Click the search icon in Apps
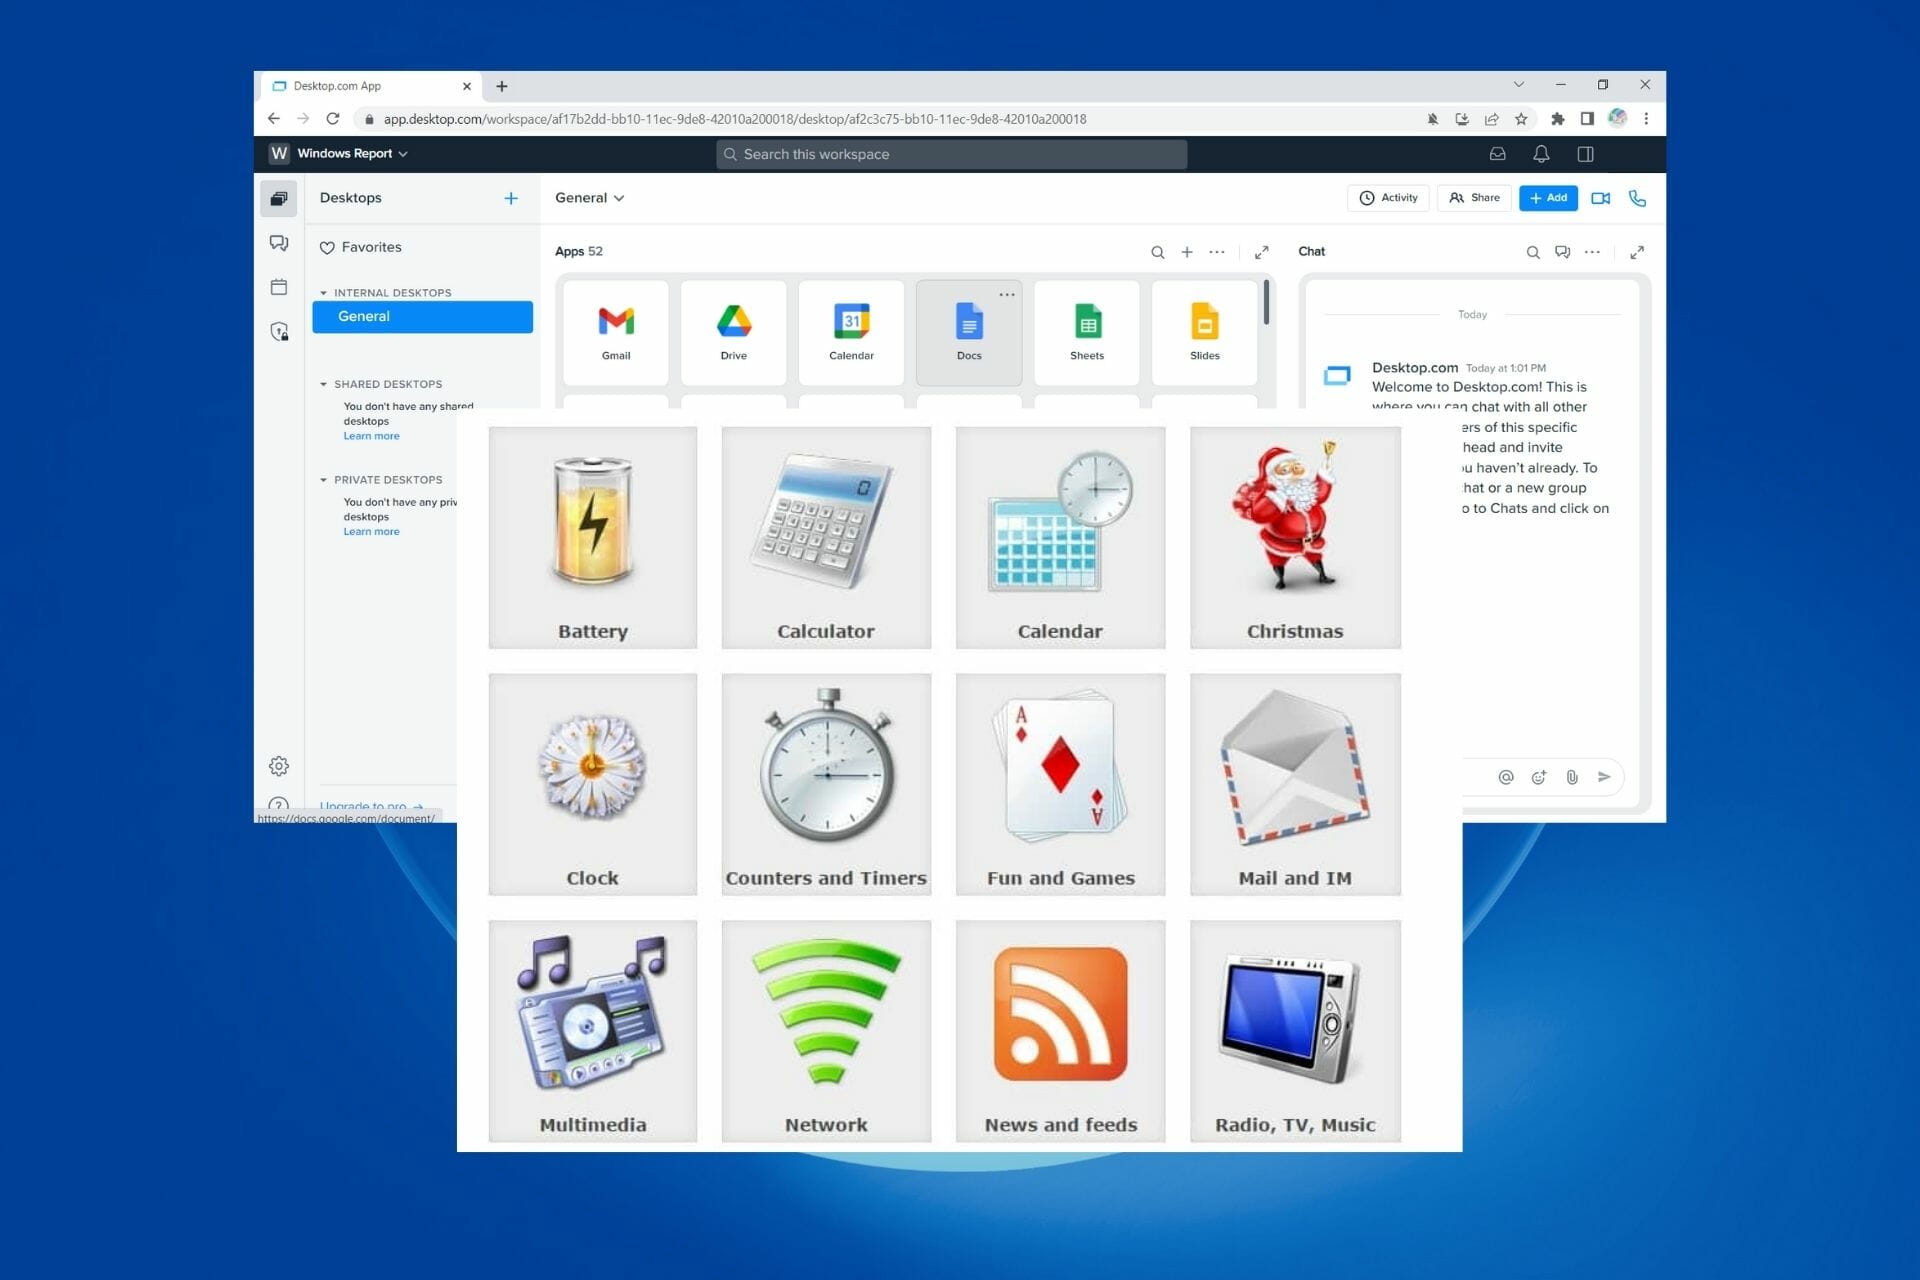1920x1280 pixels. pyautogui.click(x=1157, y=251)
